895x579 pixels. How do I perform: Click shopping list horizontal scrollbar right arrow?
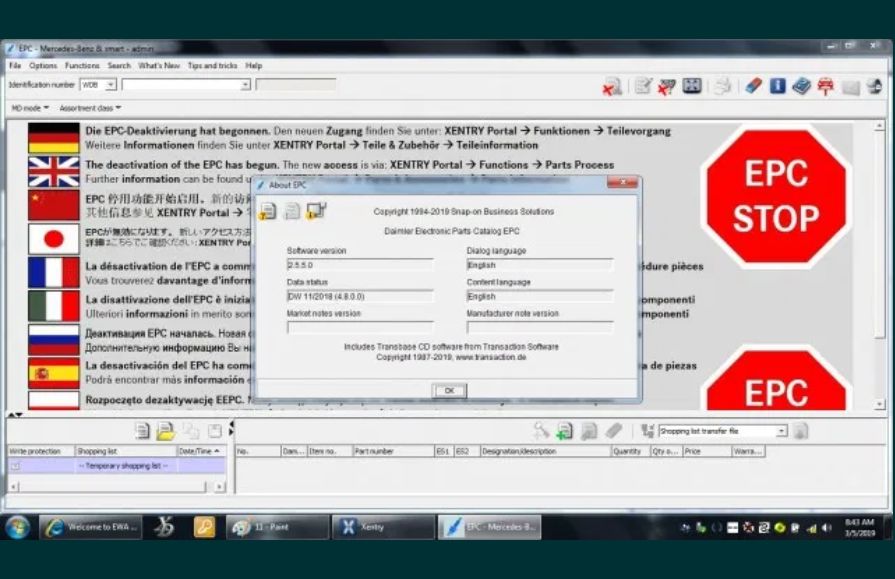[219, 486]
